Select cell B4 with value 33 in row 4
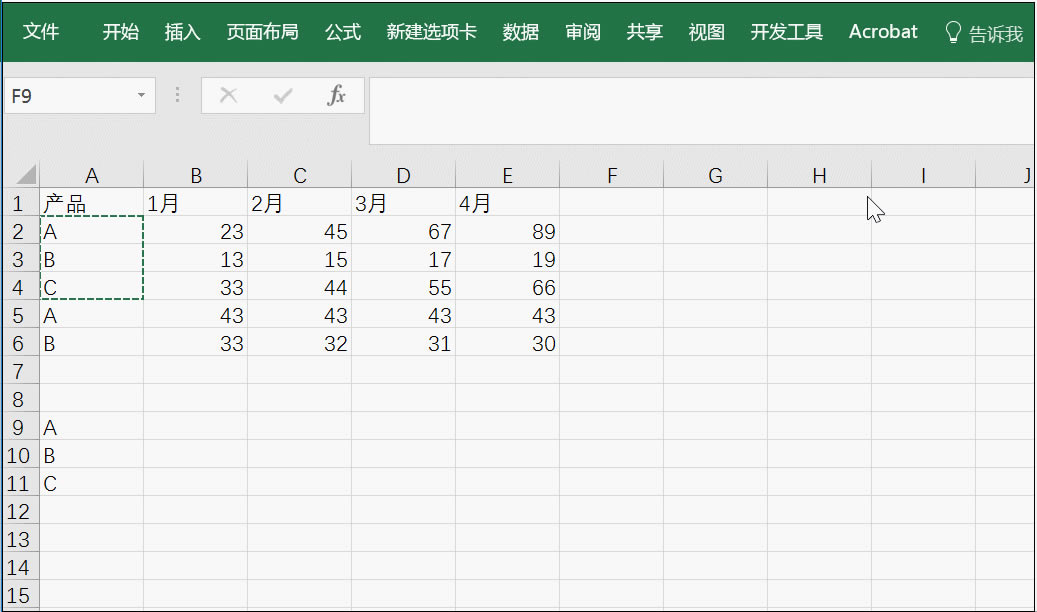This screenshot has width=1037, height=612. point(196,286)
